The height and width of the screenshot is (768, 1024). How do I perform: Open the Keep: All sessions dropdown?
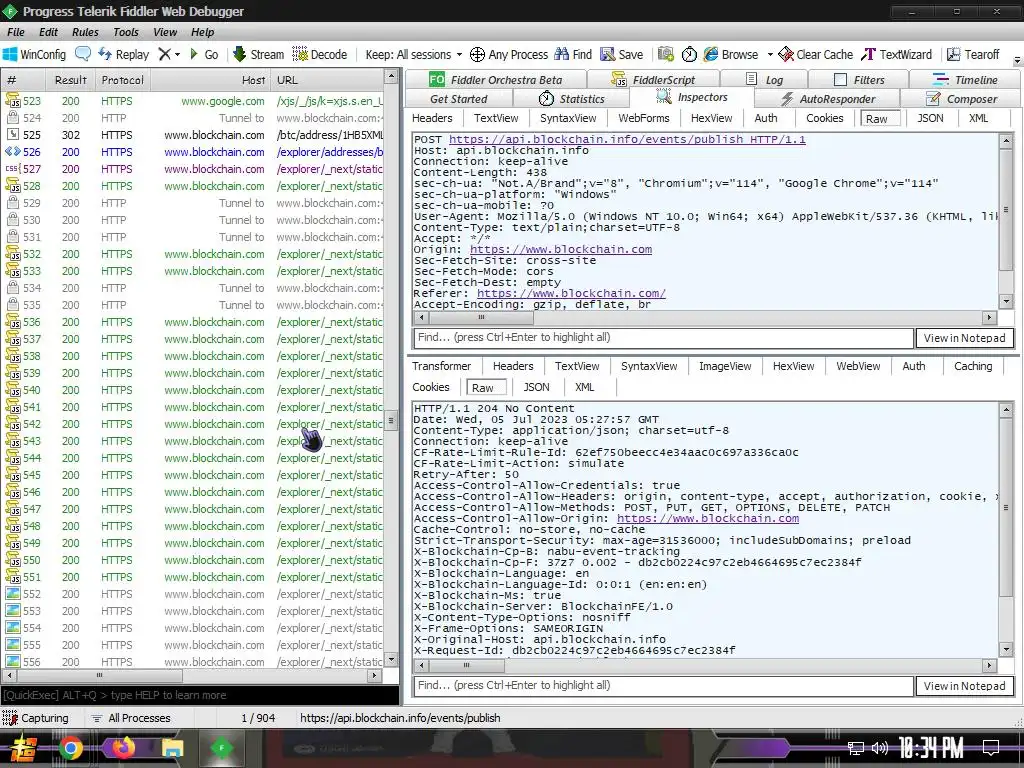[413, 54]
